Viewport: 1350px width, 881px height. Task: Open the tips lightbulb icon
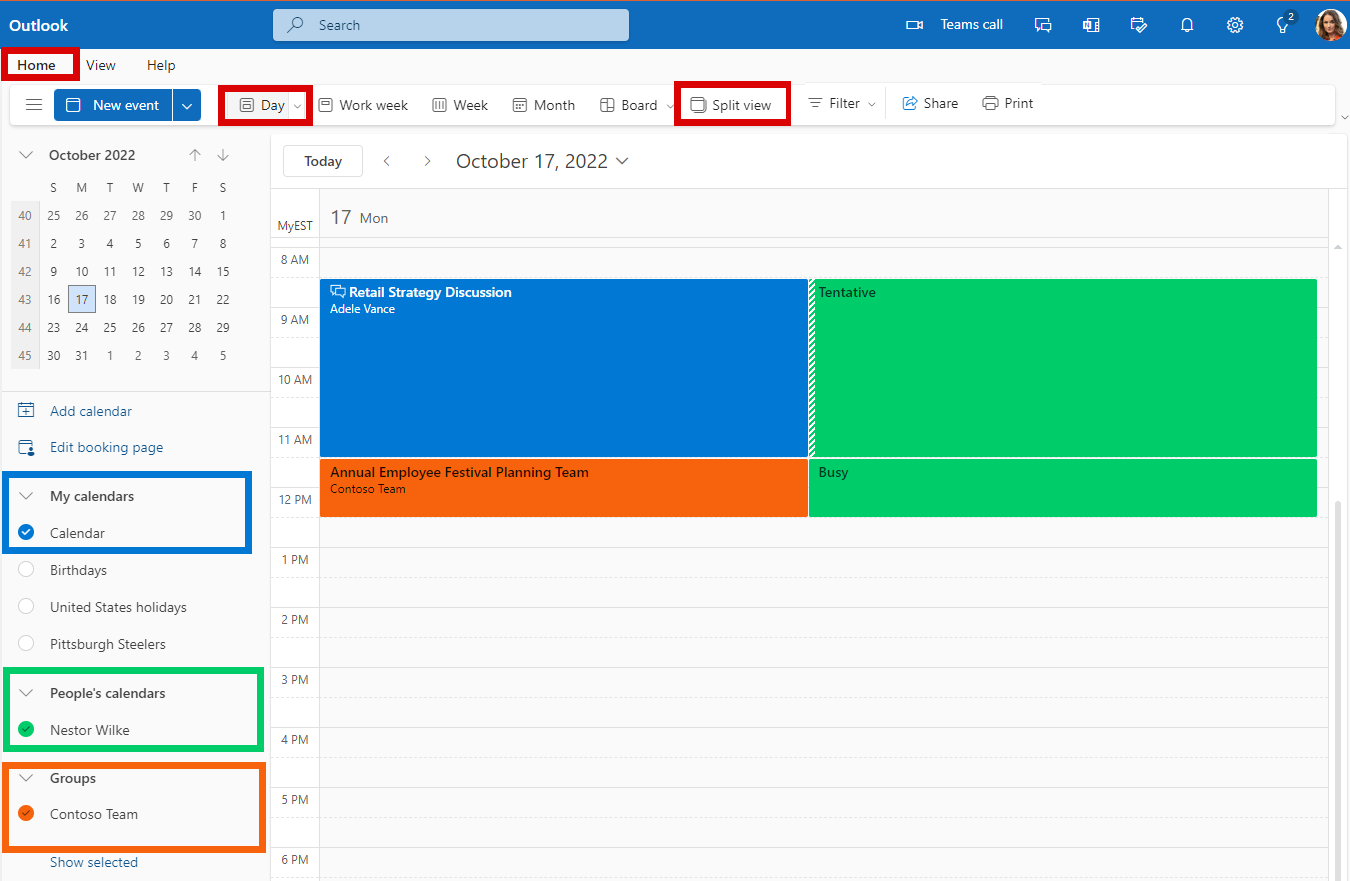click(x=1284, y=25)
